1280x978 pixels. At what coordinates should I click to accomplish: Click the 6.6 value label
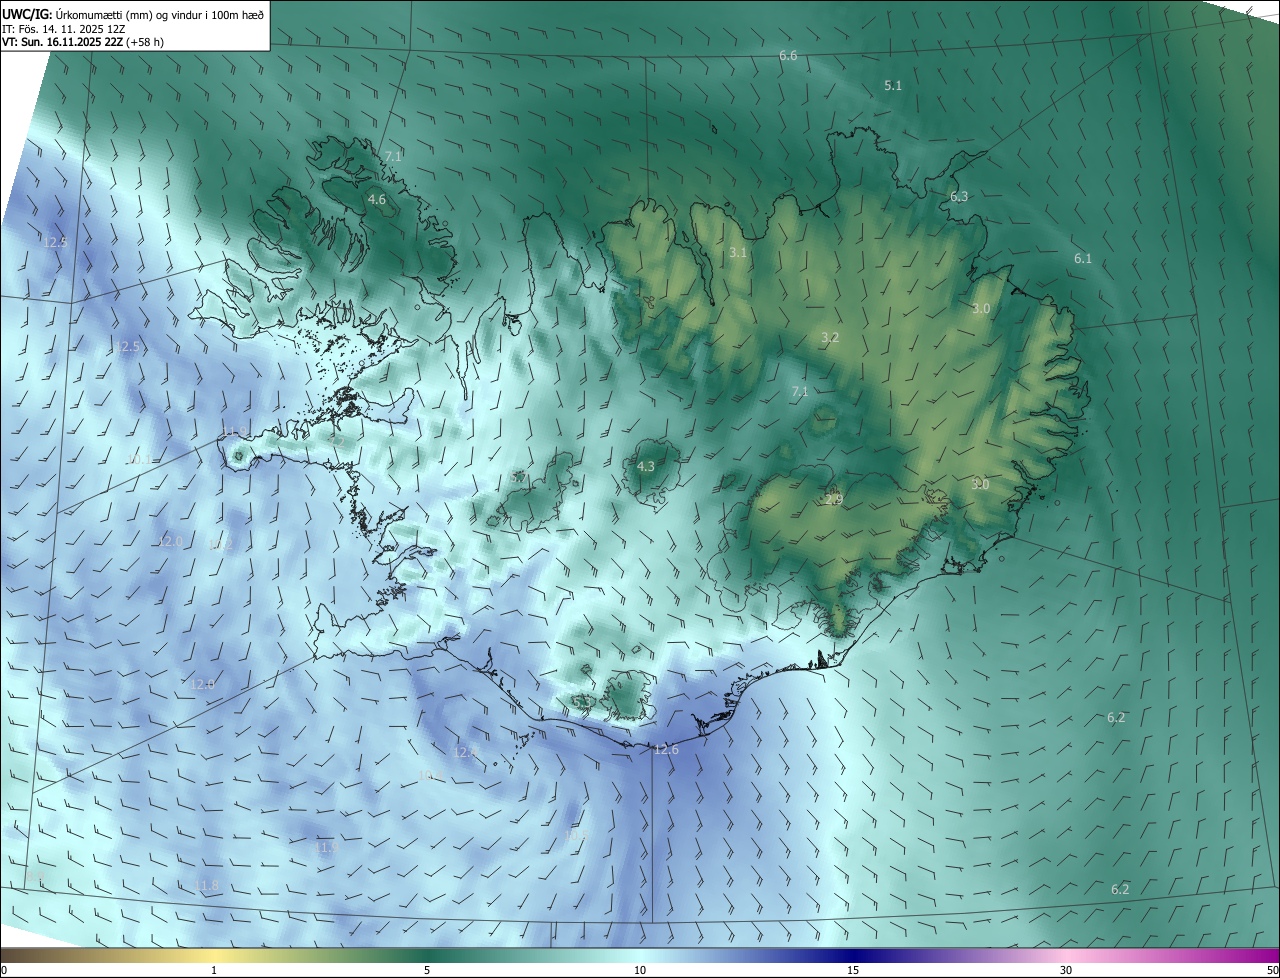pos(788,56)
